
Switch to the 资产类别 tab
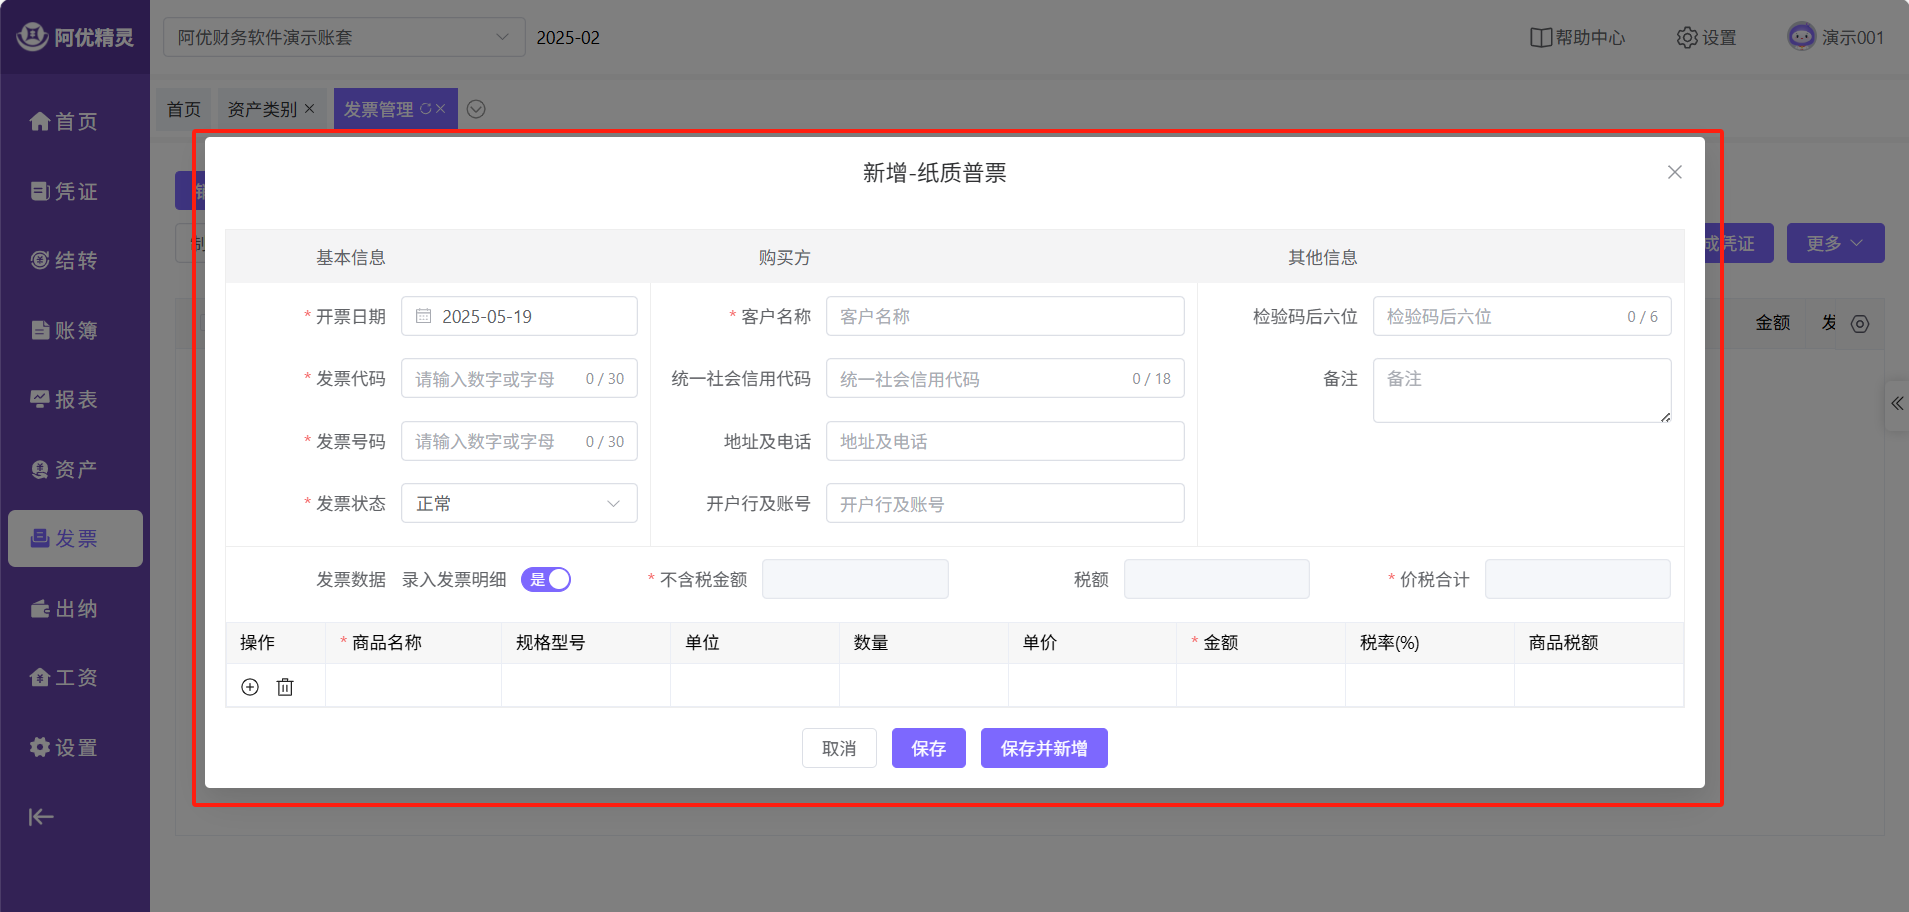click(262, 109)
